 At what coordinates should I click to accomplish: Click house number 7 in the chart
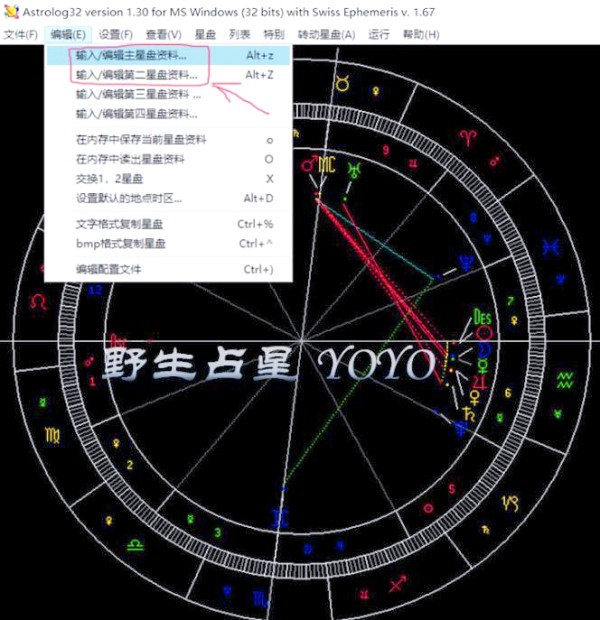point(511,301)
